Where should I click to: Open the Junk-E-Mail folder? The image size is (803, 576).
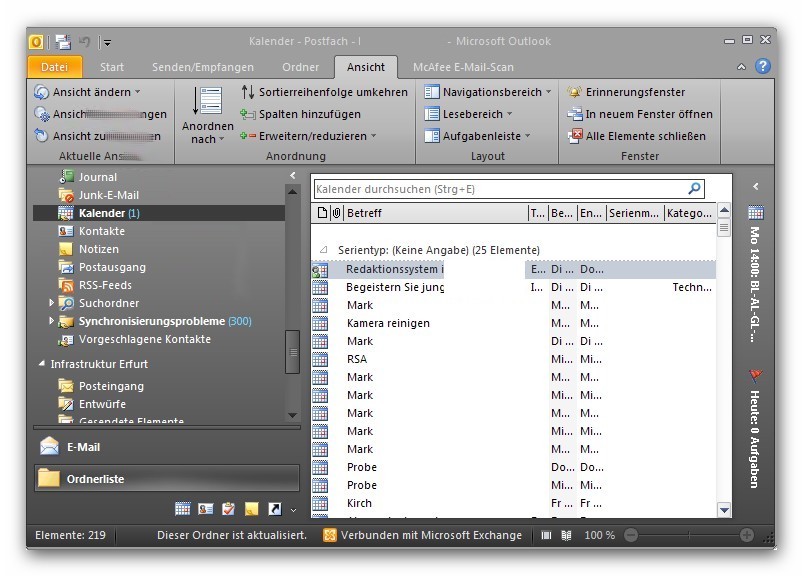click(x=108, y=195)
